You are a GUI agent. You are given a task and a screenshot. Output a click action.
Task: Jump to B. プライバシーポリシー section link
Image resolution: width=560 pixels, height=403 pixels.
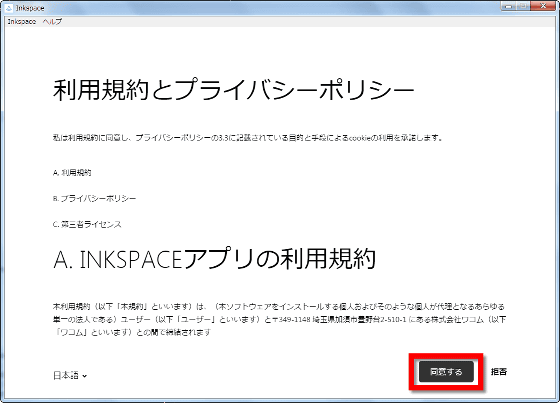tap(94, 199)
